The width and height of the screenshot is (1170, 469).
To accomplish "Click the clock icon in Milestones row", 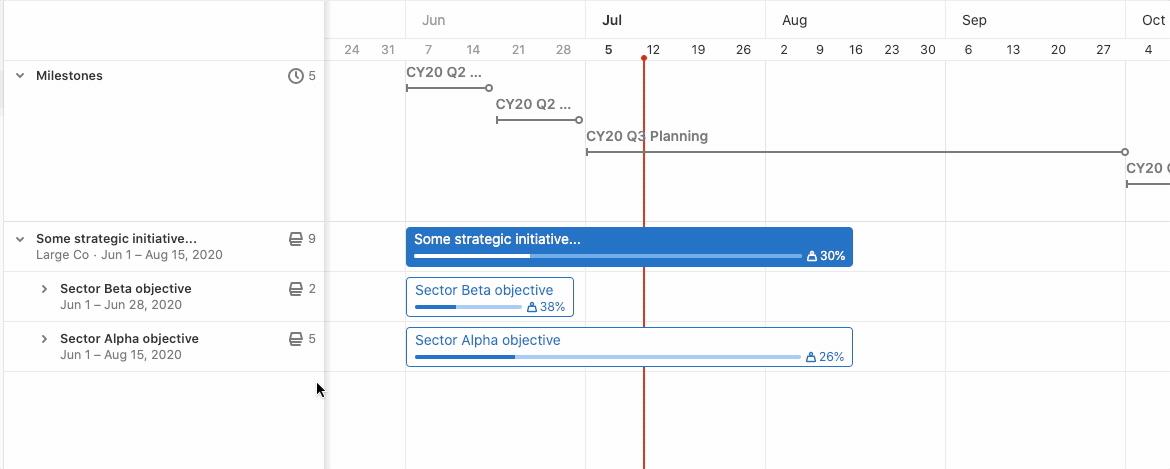I will tap(295, 76).
